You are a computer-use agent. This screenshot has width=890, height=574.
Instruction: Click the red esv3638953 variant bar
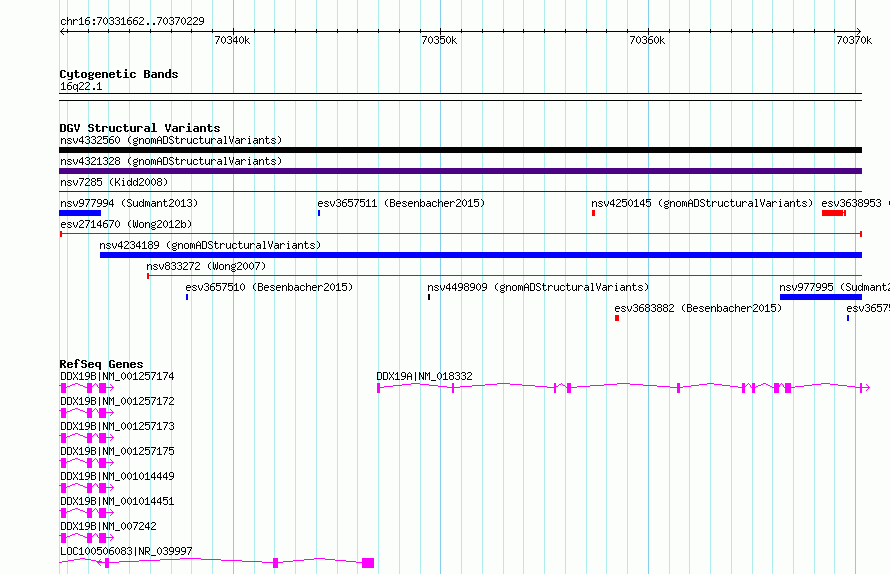(834, 213)
